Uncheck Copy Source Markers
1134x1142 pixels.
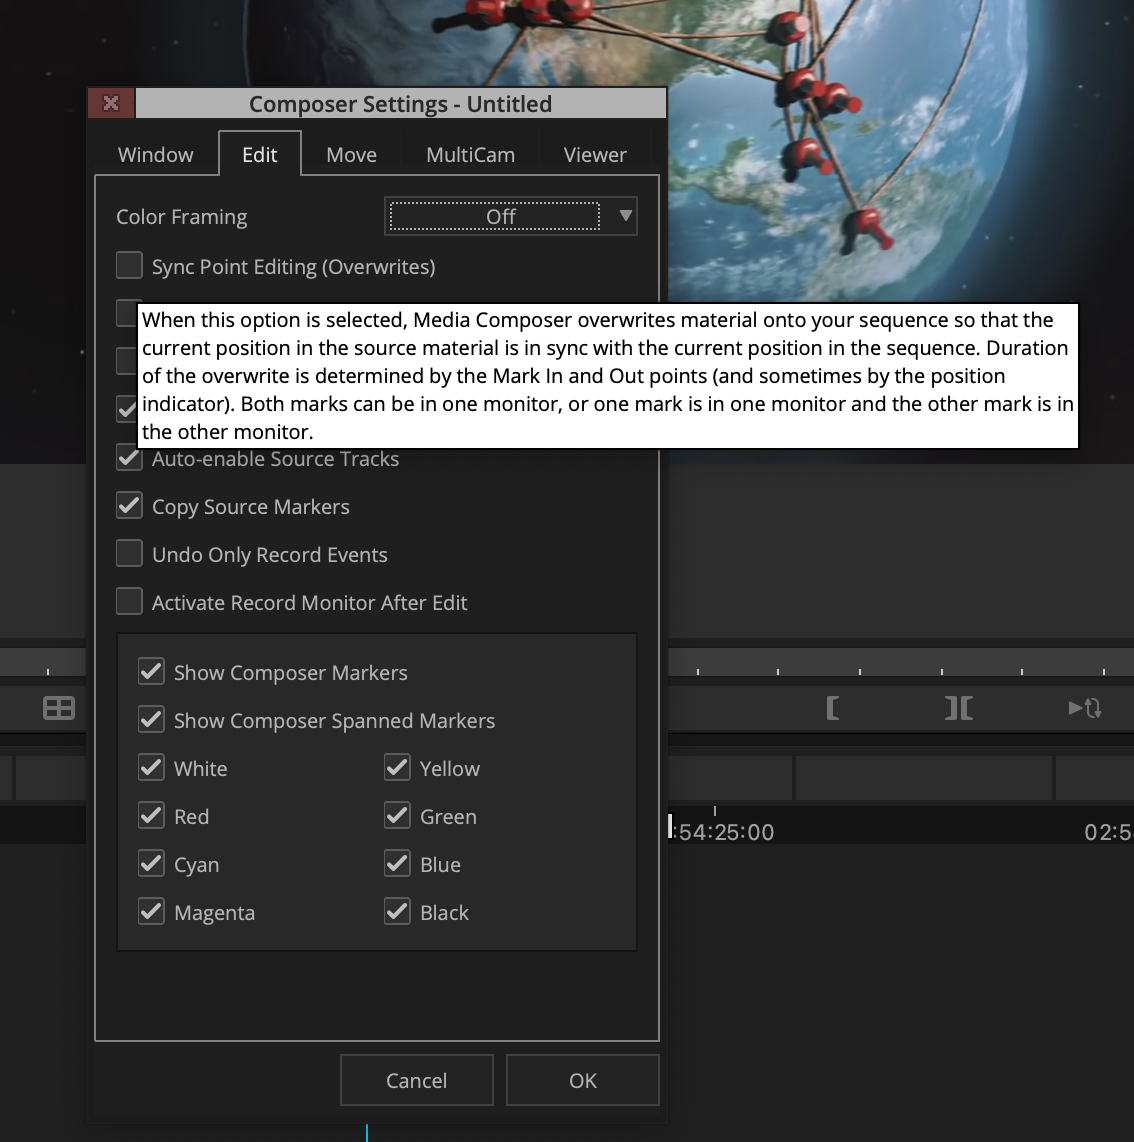129,505
